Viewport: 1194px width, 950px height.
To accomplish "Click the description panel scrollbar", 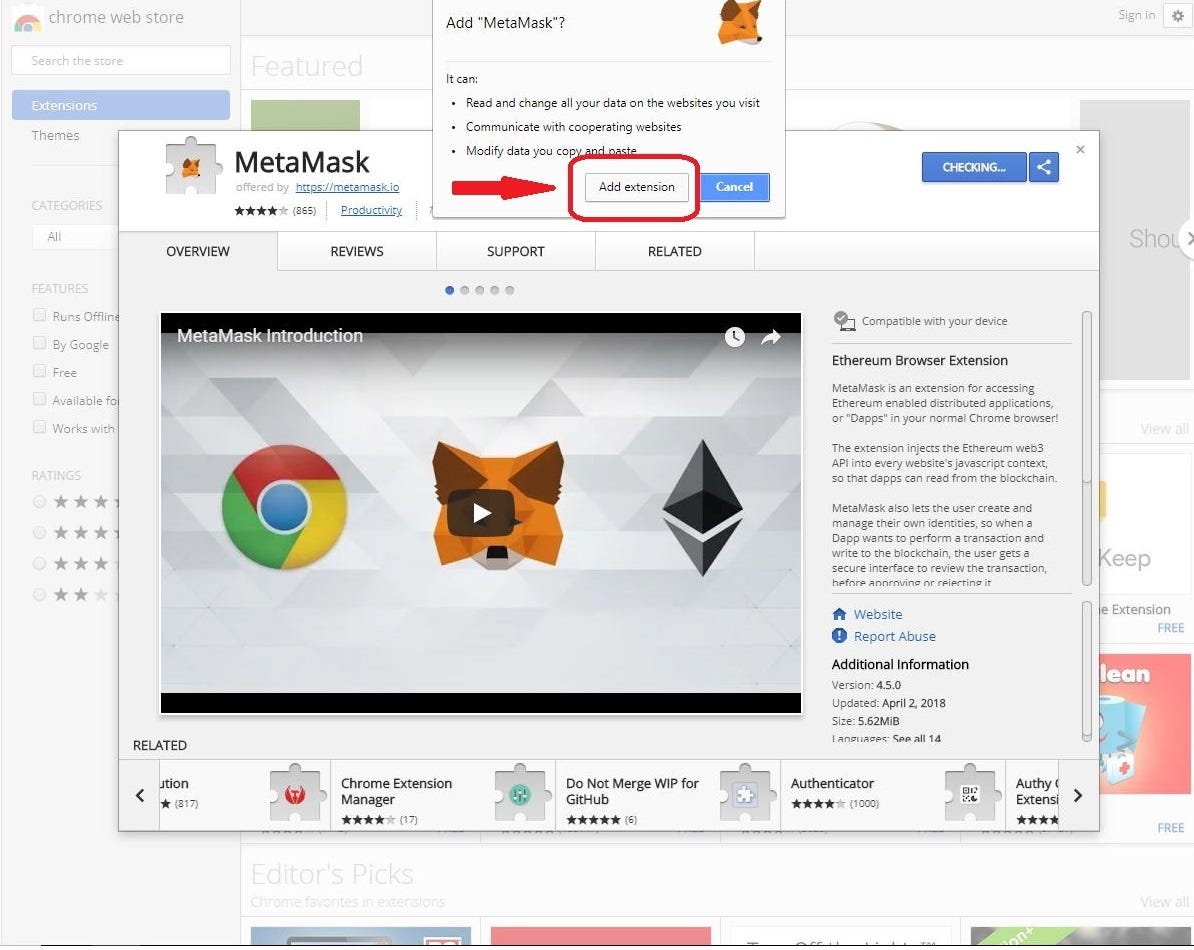I will tap(1087, 449).
